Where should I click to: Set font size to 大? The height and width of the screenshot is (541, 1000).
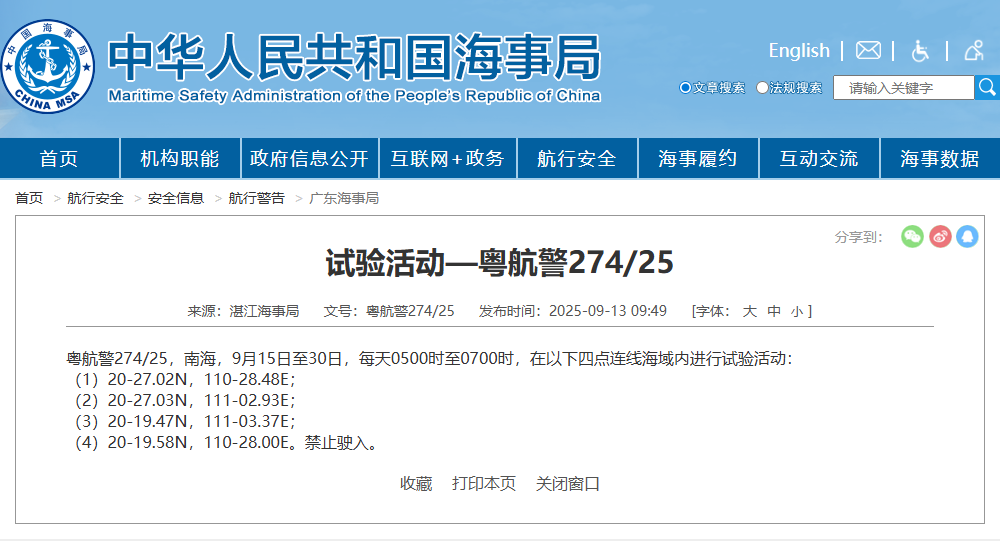pyautogui.click(x=749, y=311)
